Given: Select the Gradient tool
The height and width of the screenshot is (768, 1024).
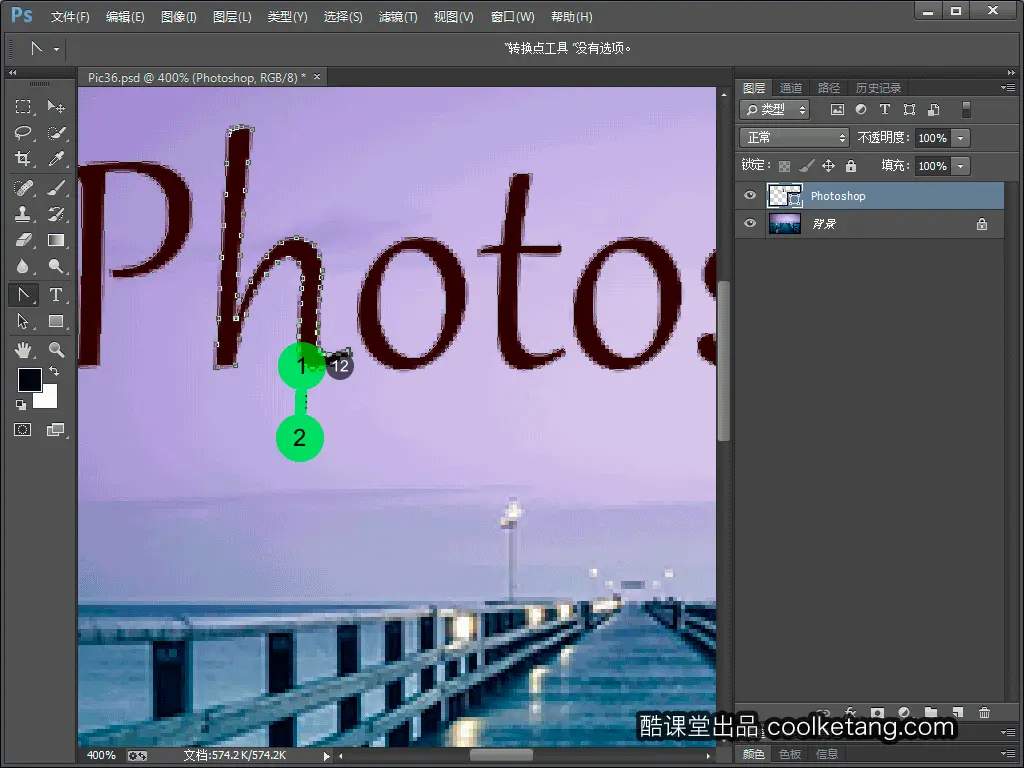Looking at the screenshot, I should pos(56,240).
